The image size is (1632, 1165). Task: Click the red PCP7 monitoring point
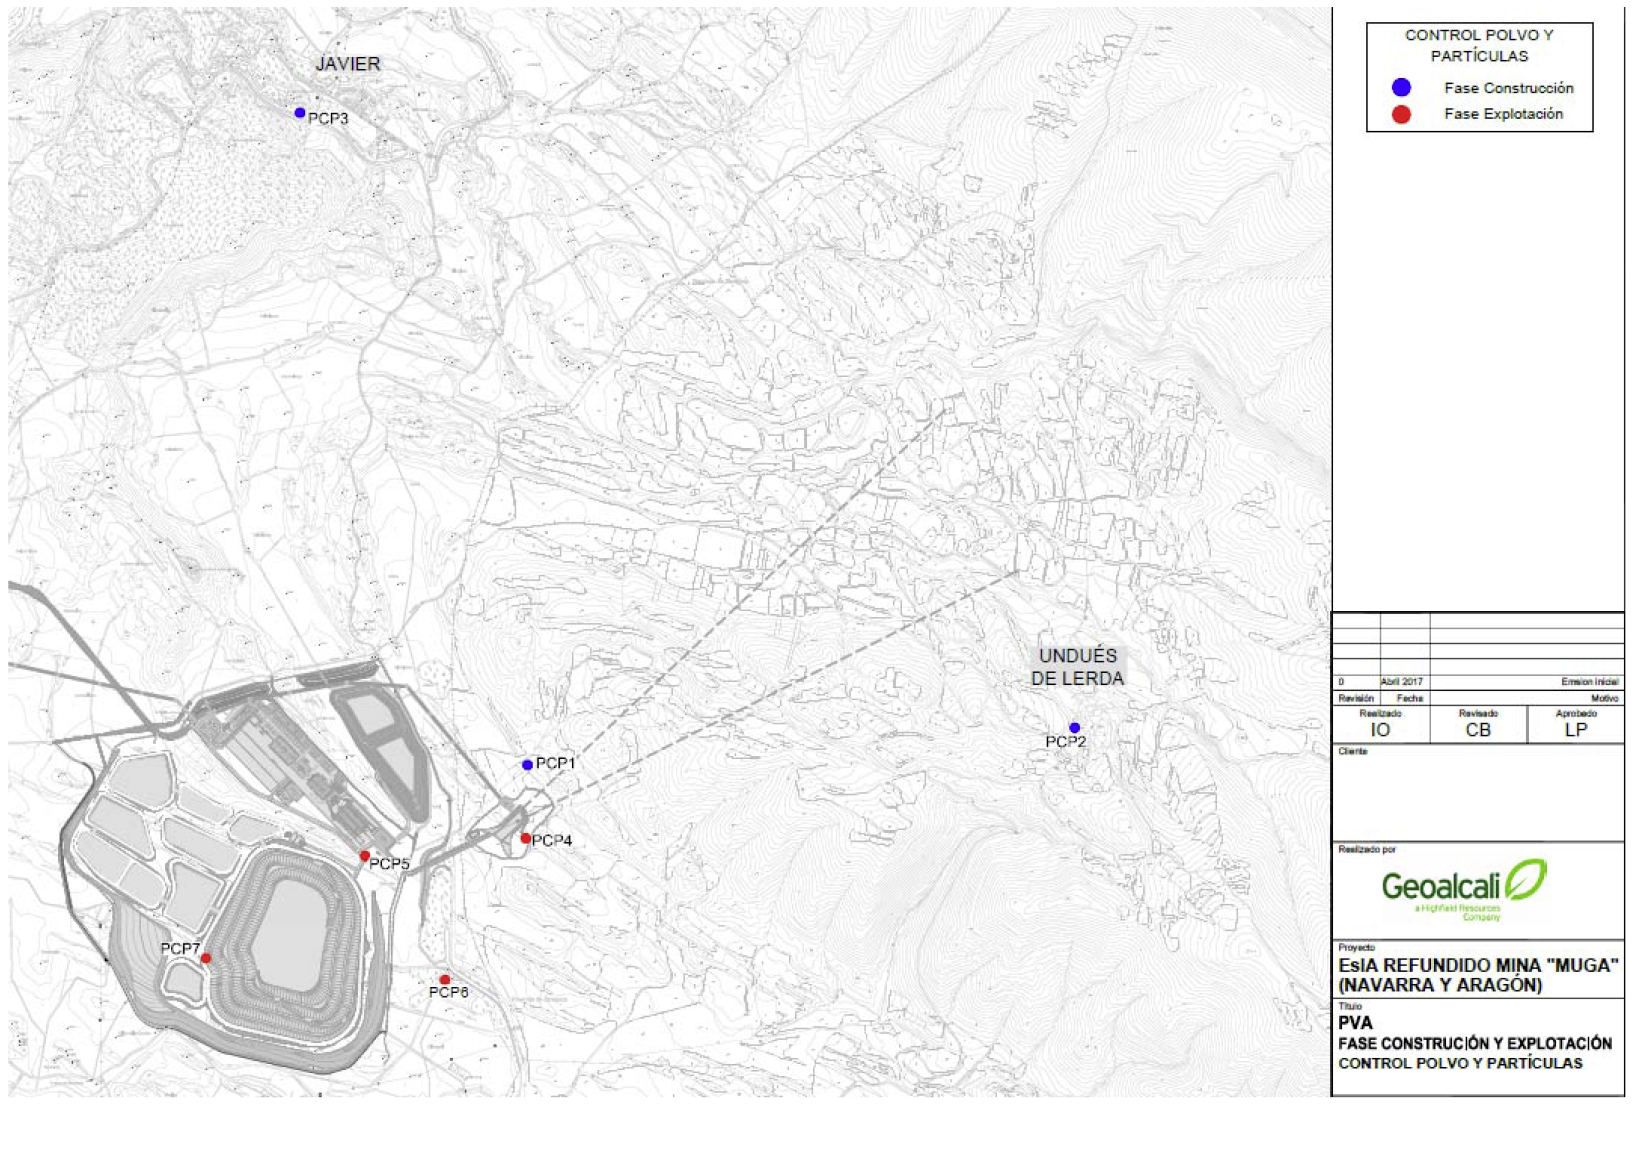[x=206, y=958]
